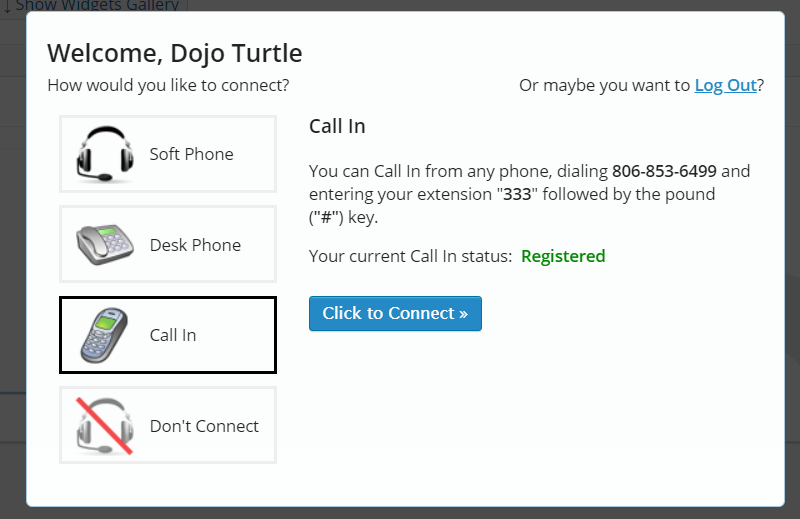
Task: Select the Desk Phone telephone icon
Action: [x=105, y=244]
